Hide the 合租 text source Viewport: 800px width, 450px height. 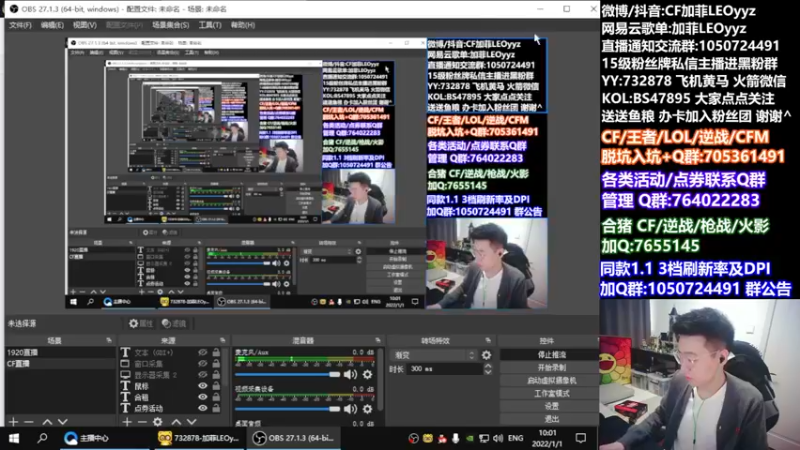pyautogui.click(x=203, y=397)
